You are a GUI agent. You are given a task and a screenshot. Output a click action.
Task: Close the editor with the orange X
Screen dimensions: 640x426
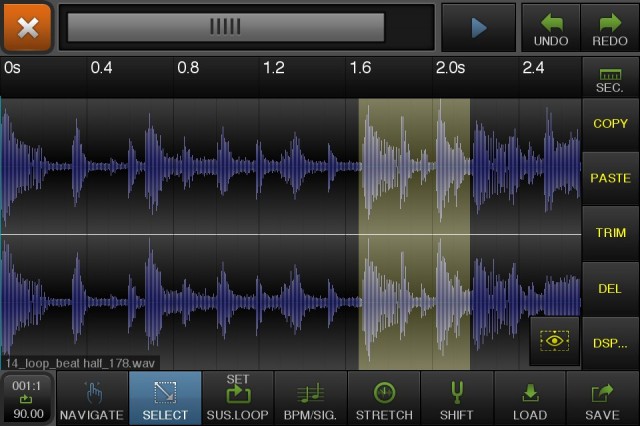click(27, 27)
